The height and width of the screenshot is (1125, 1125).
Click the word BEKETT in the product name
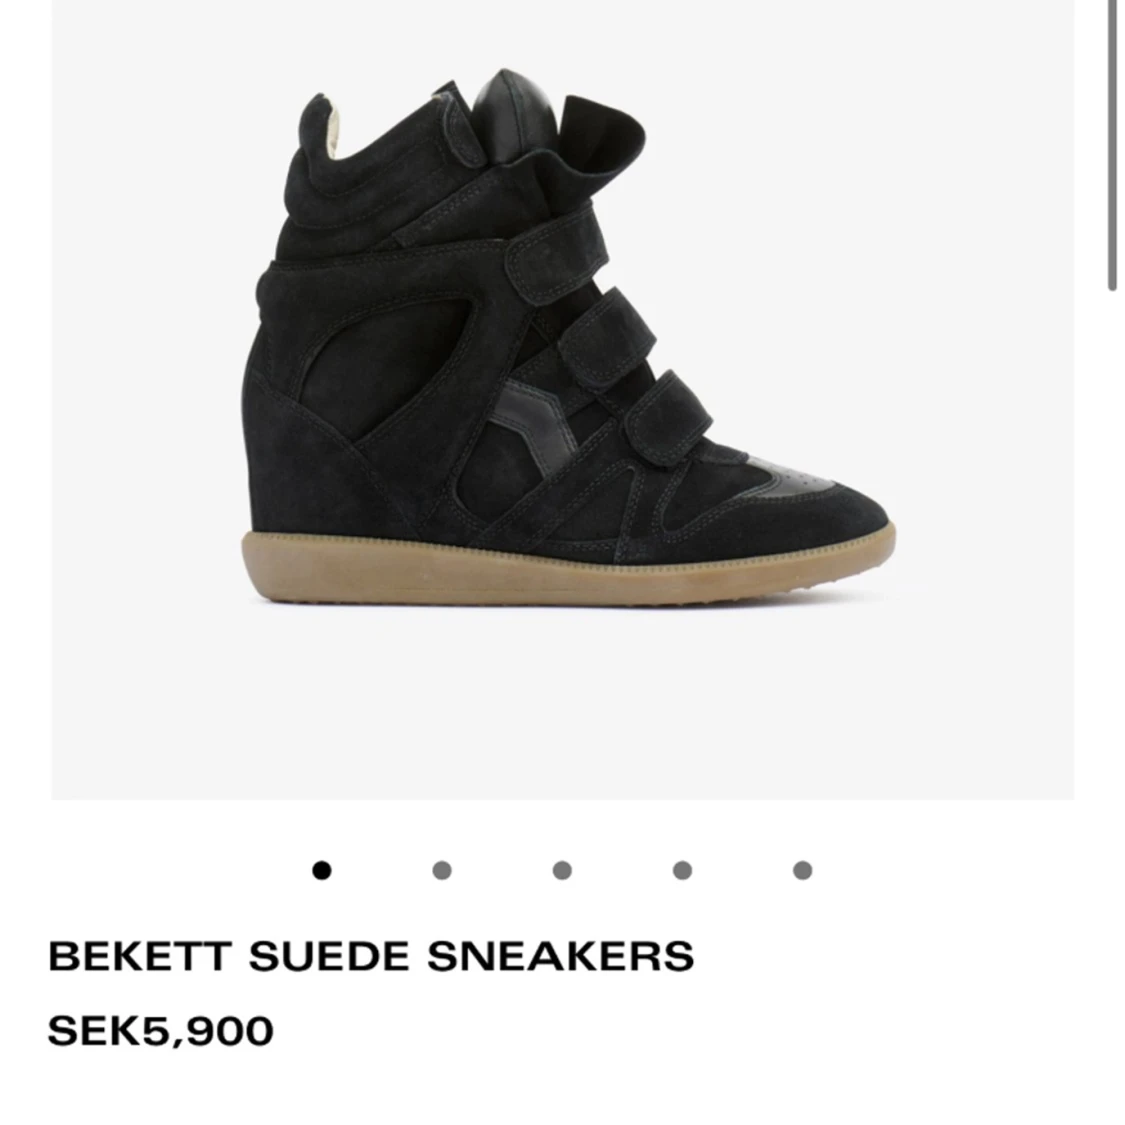(x=140, y=956)
